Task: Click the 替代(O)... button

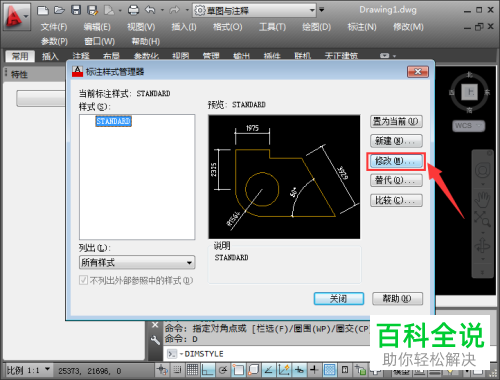Action: click(396, 180)
